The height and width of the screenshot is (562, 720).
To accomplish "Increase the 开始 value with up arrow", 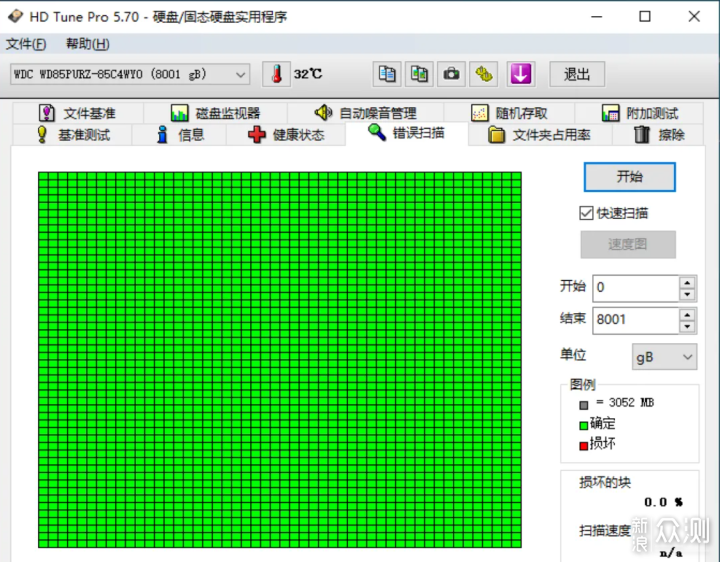I will tap(687, 282).
